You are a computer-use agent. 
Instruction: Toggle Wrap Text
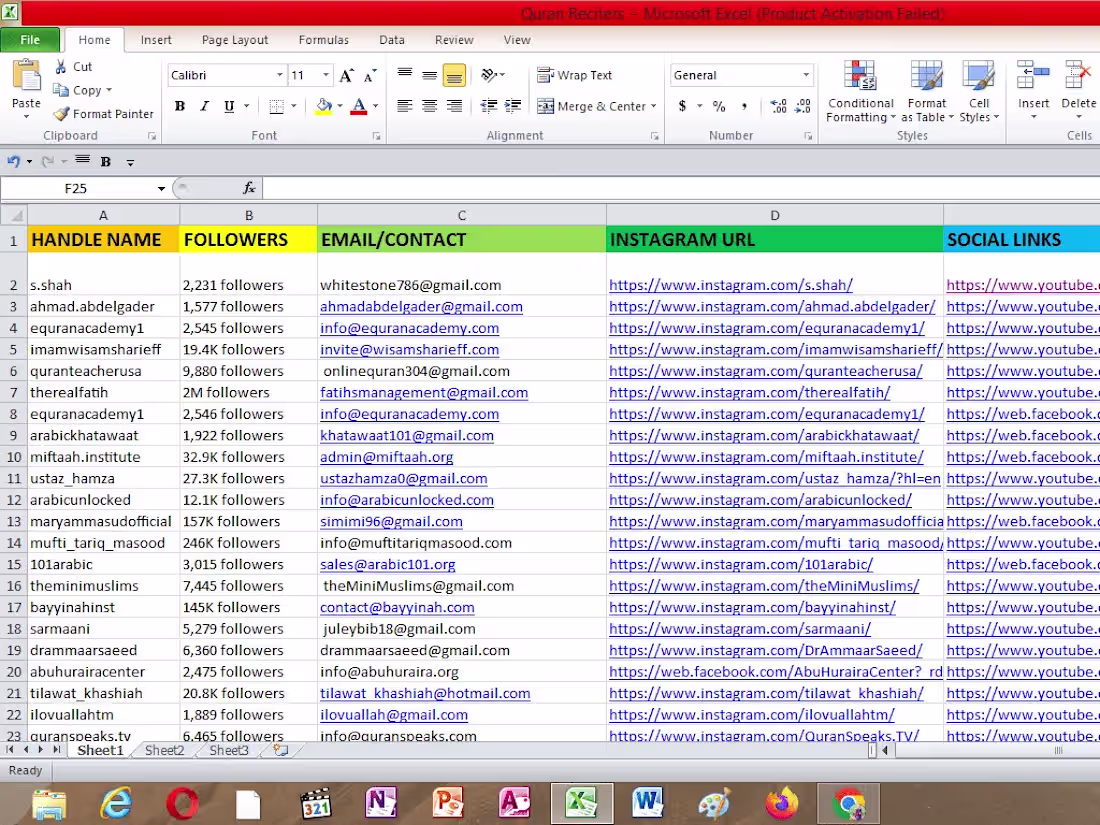click(575, 75)
